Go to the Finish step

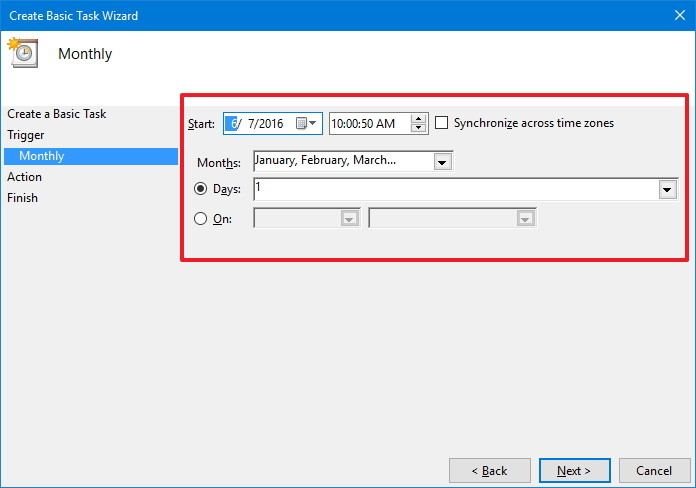point(22,198)
